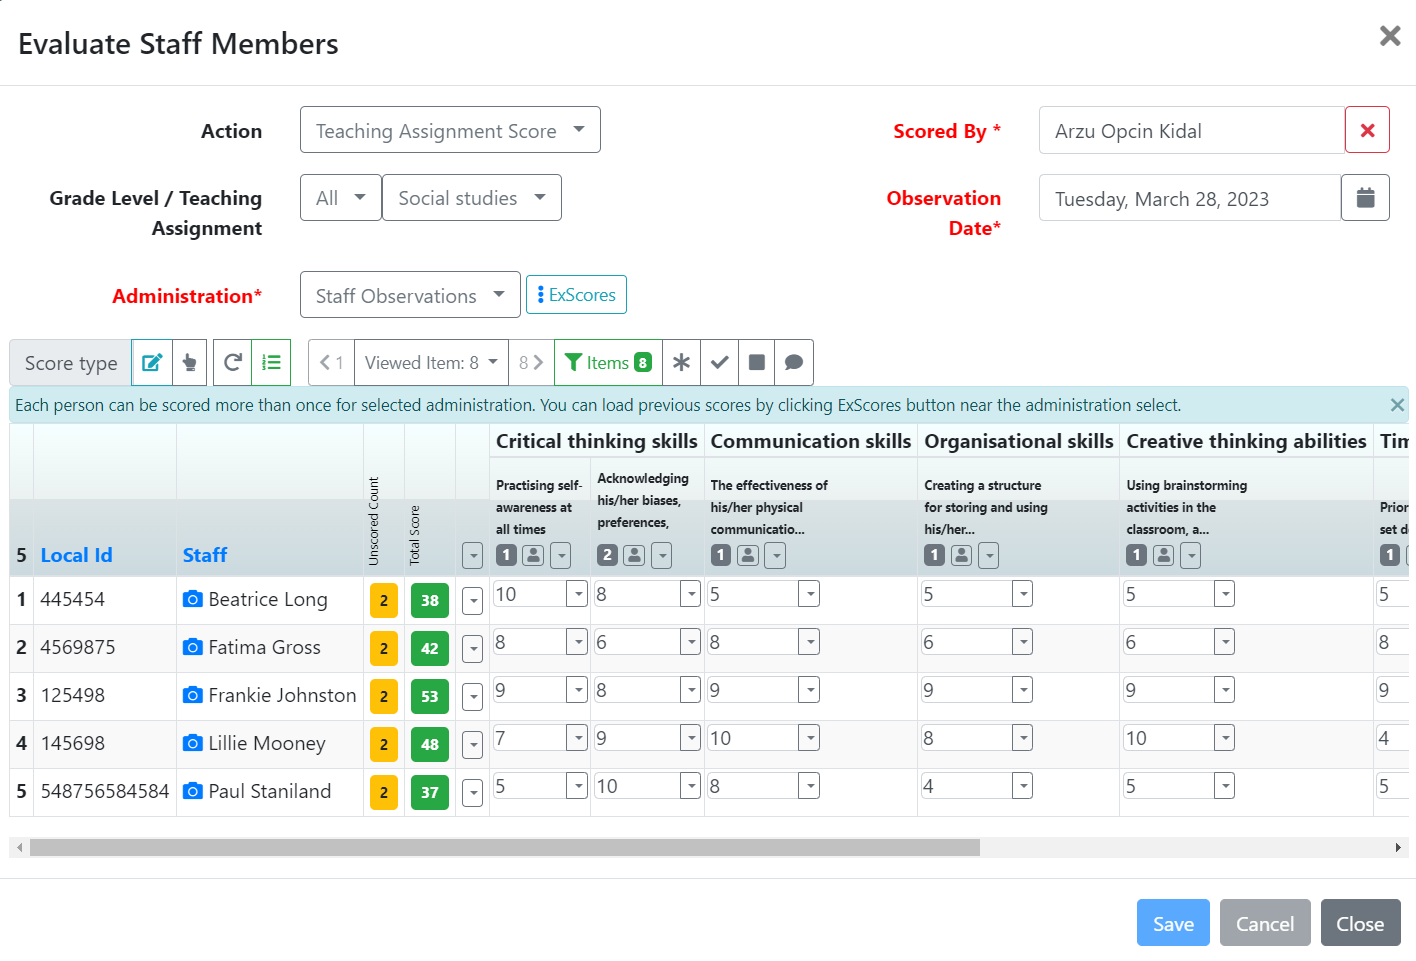Toggle the Items filter button

(x=608, y=363)
